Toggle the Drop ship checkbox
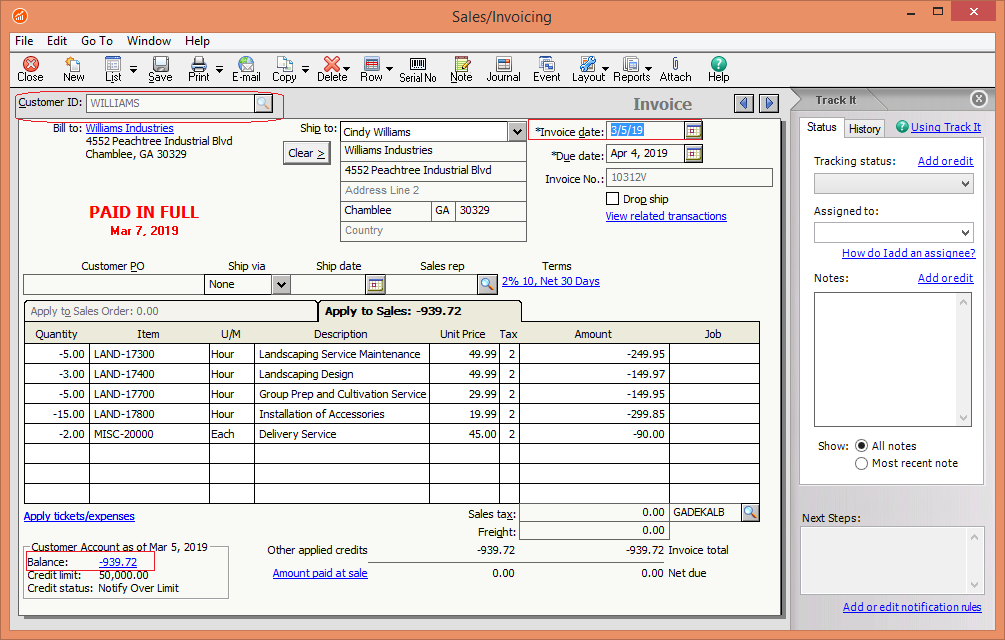Viewport: 1005px width, 640px height. [613, 199]
